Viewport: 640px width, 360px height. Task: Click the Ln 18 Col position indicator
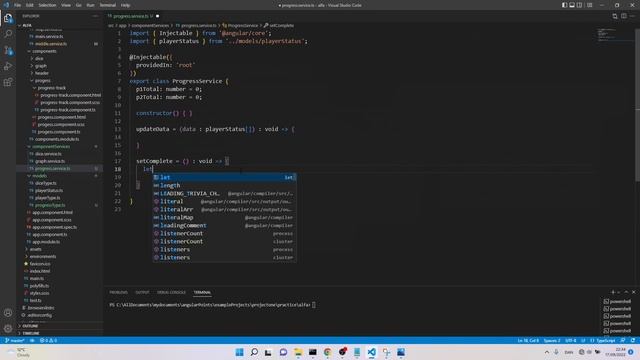pos(528,340)
